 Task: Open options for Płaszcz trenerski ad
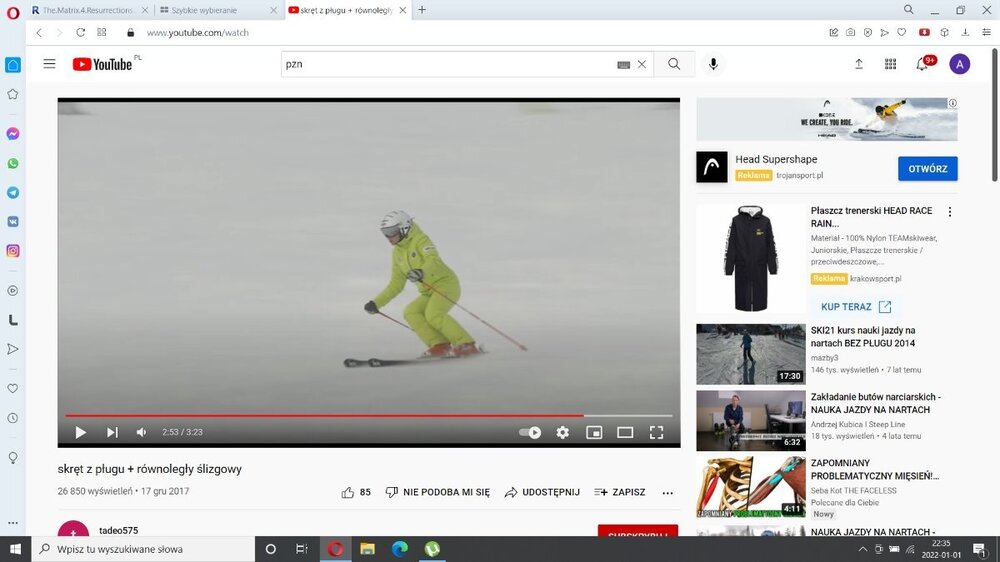950,212
